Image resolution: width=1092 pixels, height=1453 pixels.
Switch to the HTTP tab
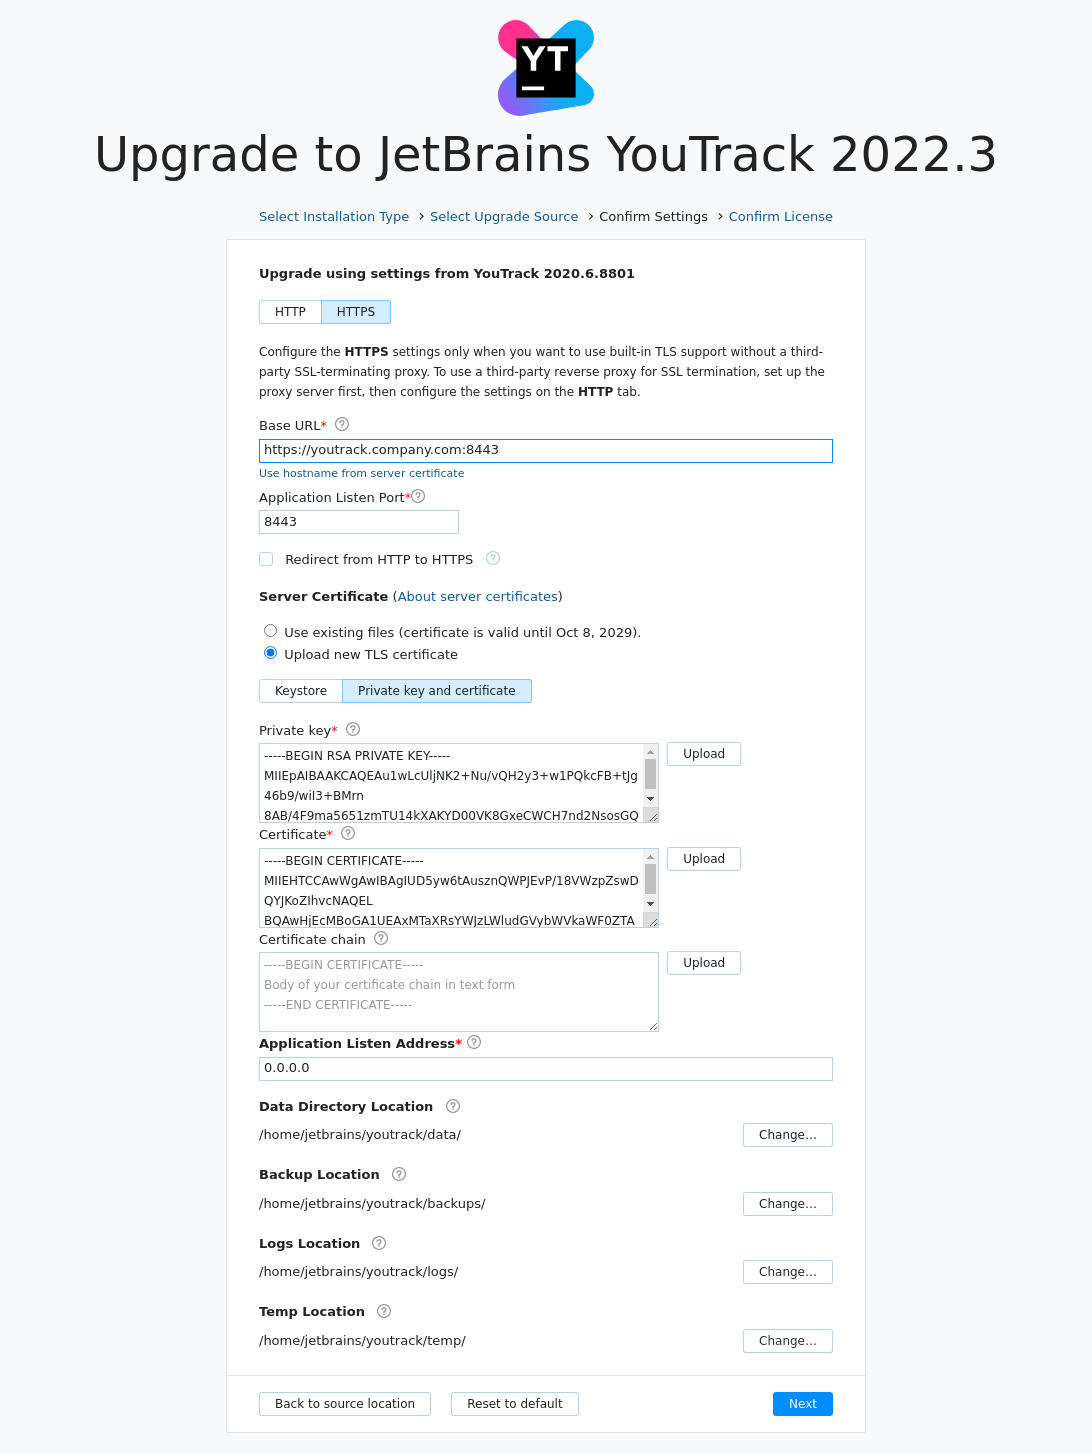290,312
